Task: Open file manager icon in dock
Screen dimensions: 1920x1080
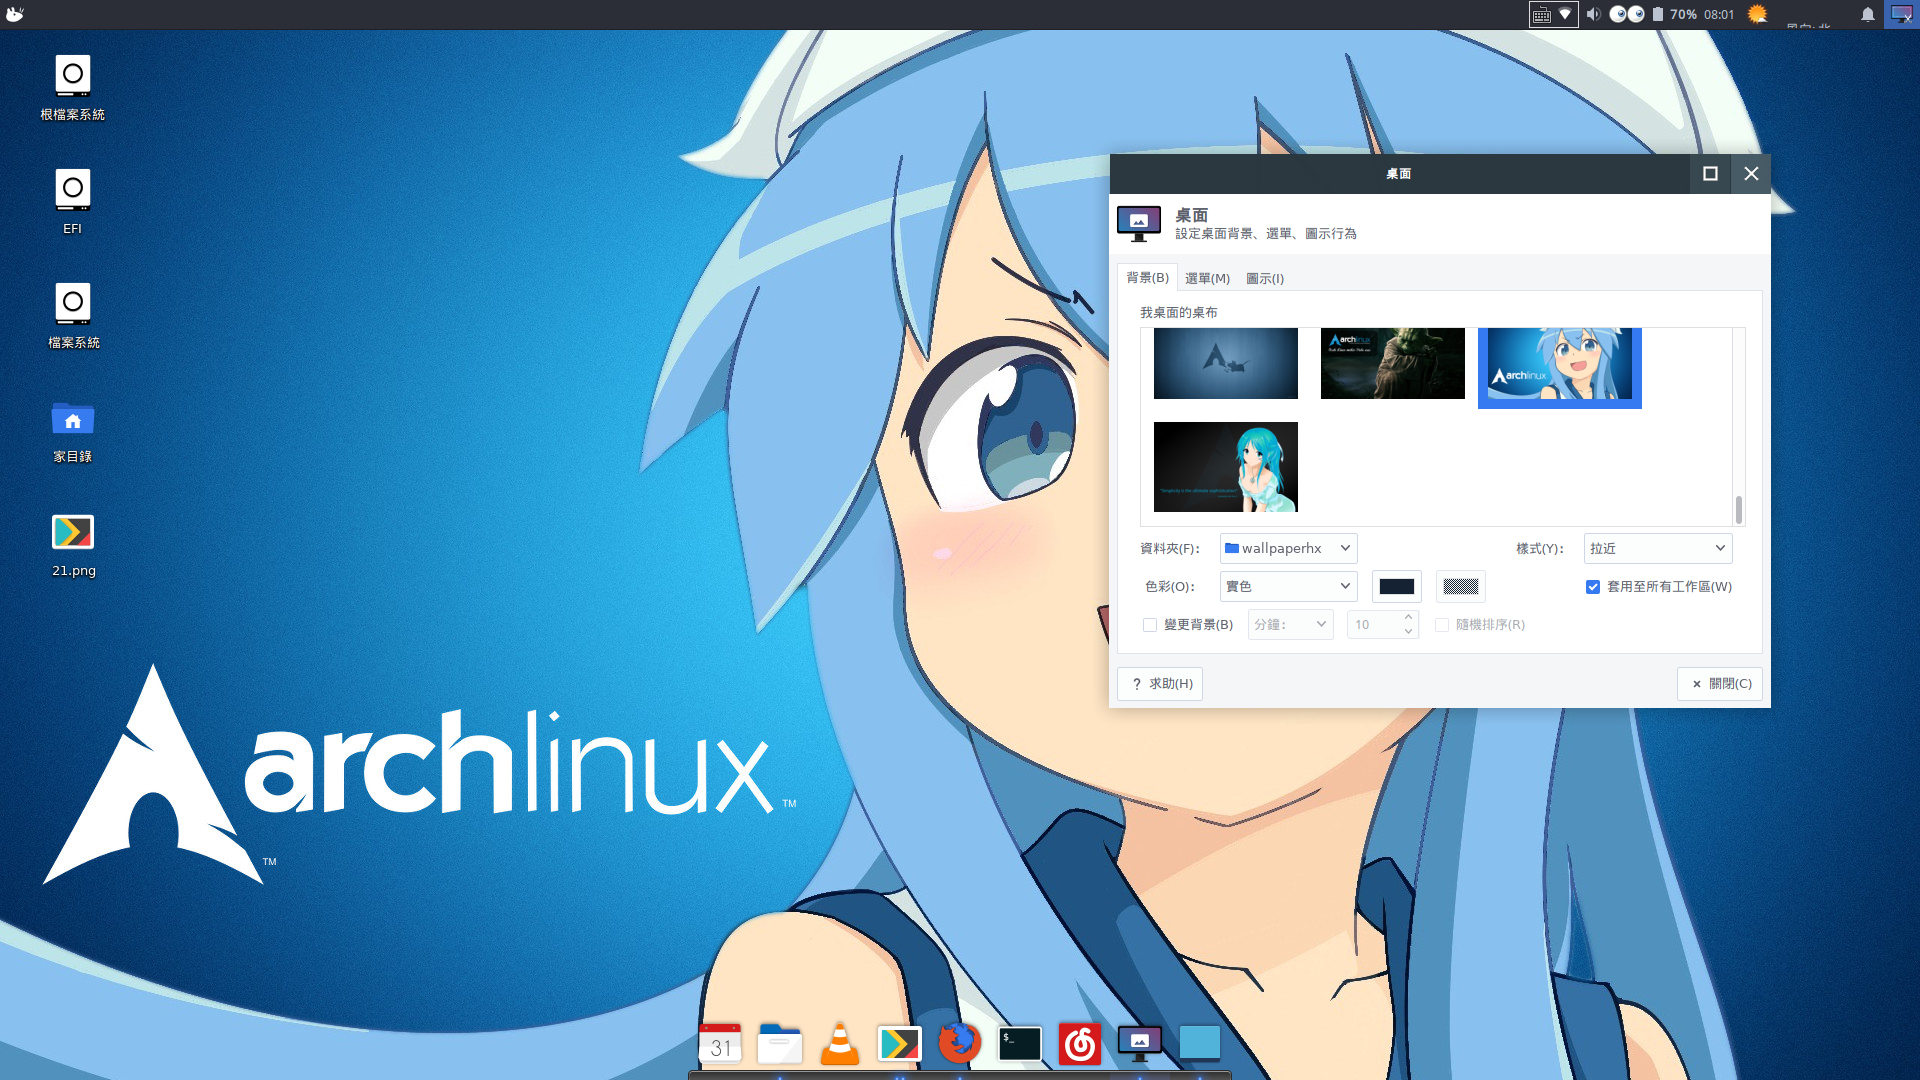Action: coord(780,1044)
